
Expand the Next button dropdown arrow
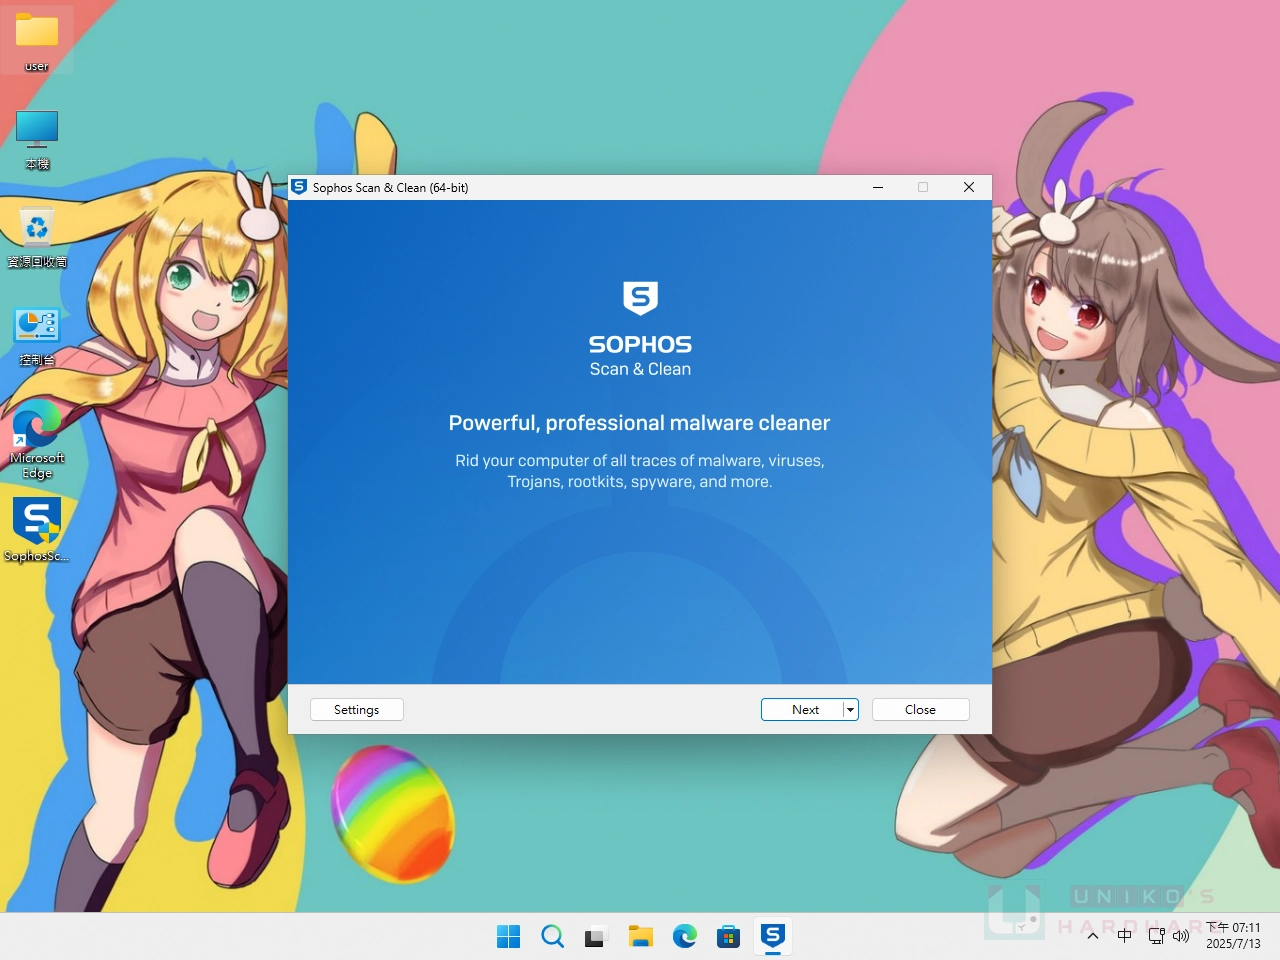click(851, 709)
